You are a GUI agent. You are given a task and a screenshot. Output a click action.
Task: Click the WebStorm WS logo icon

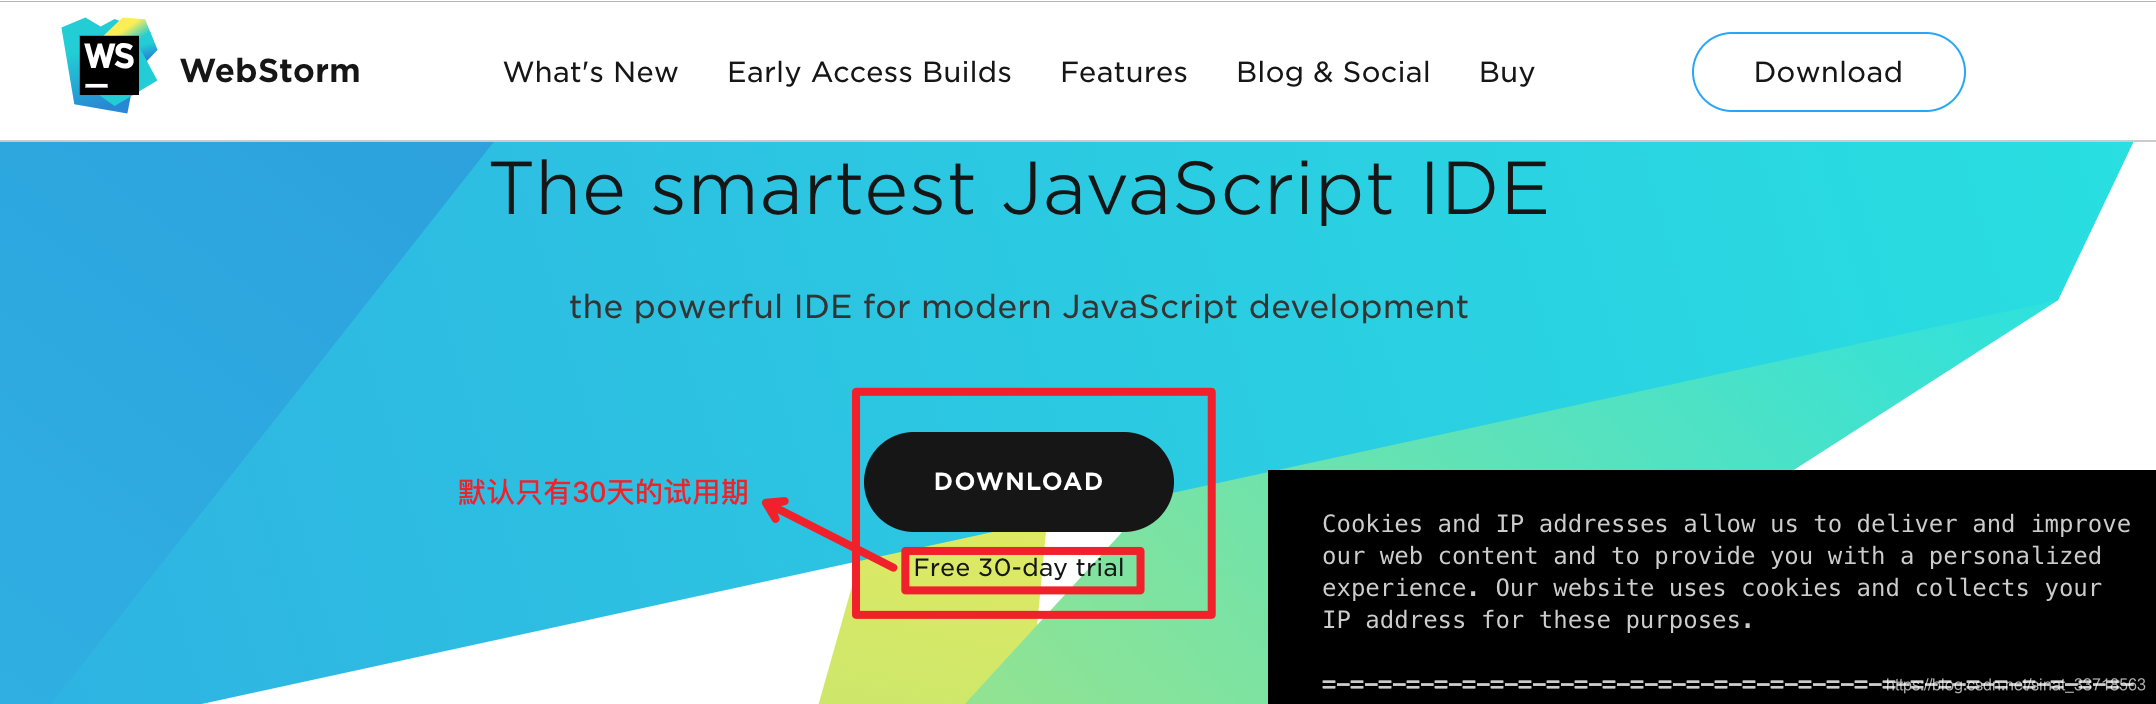(109, 65)
